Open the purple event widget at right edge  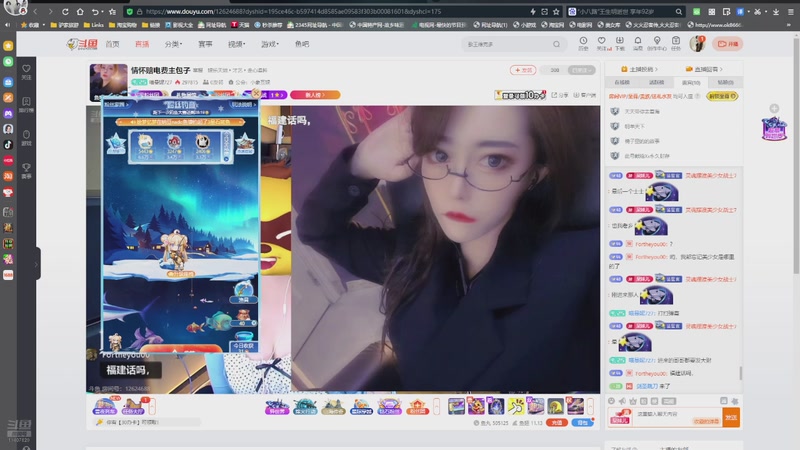774,129
